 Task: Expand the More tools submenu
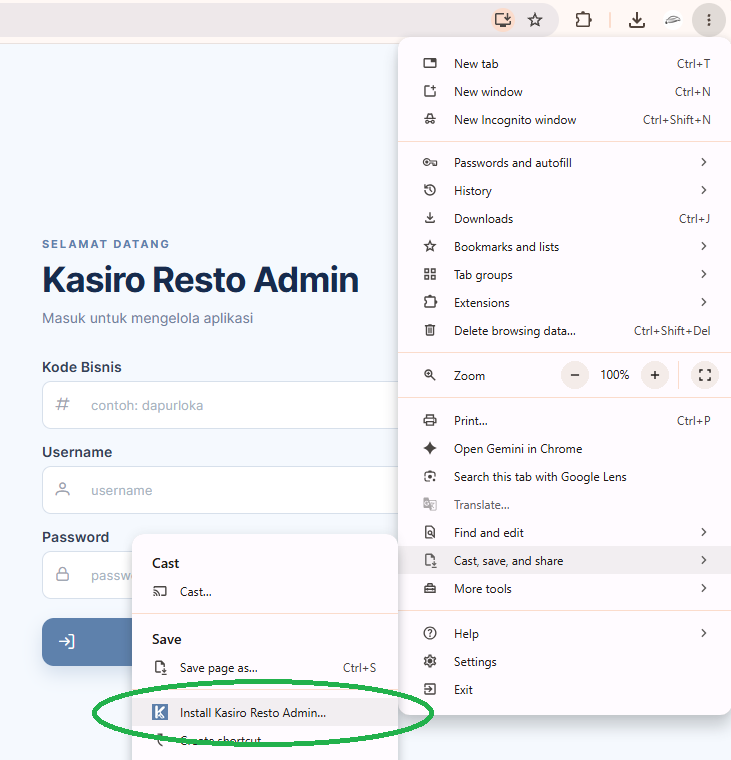[x=565, y=589]
